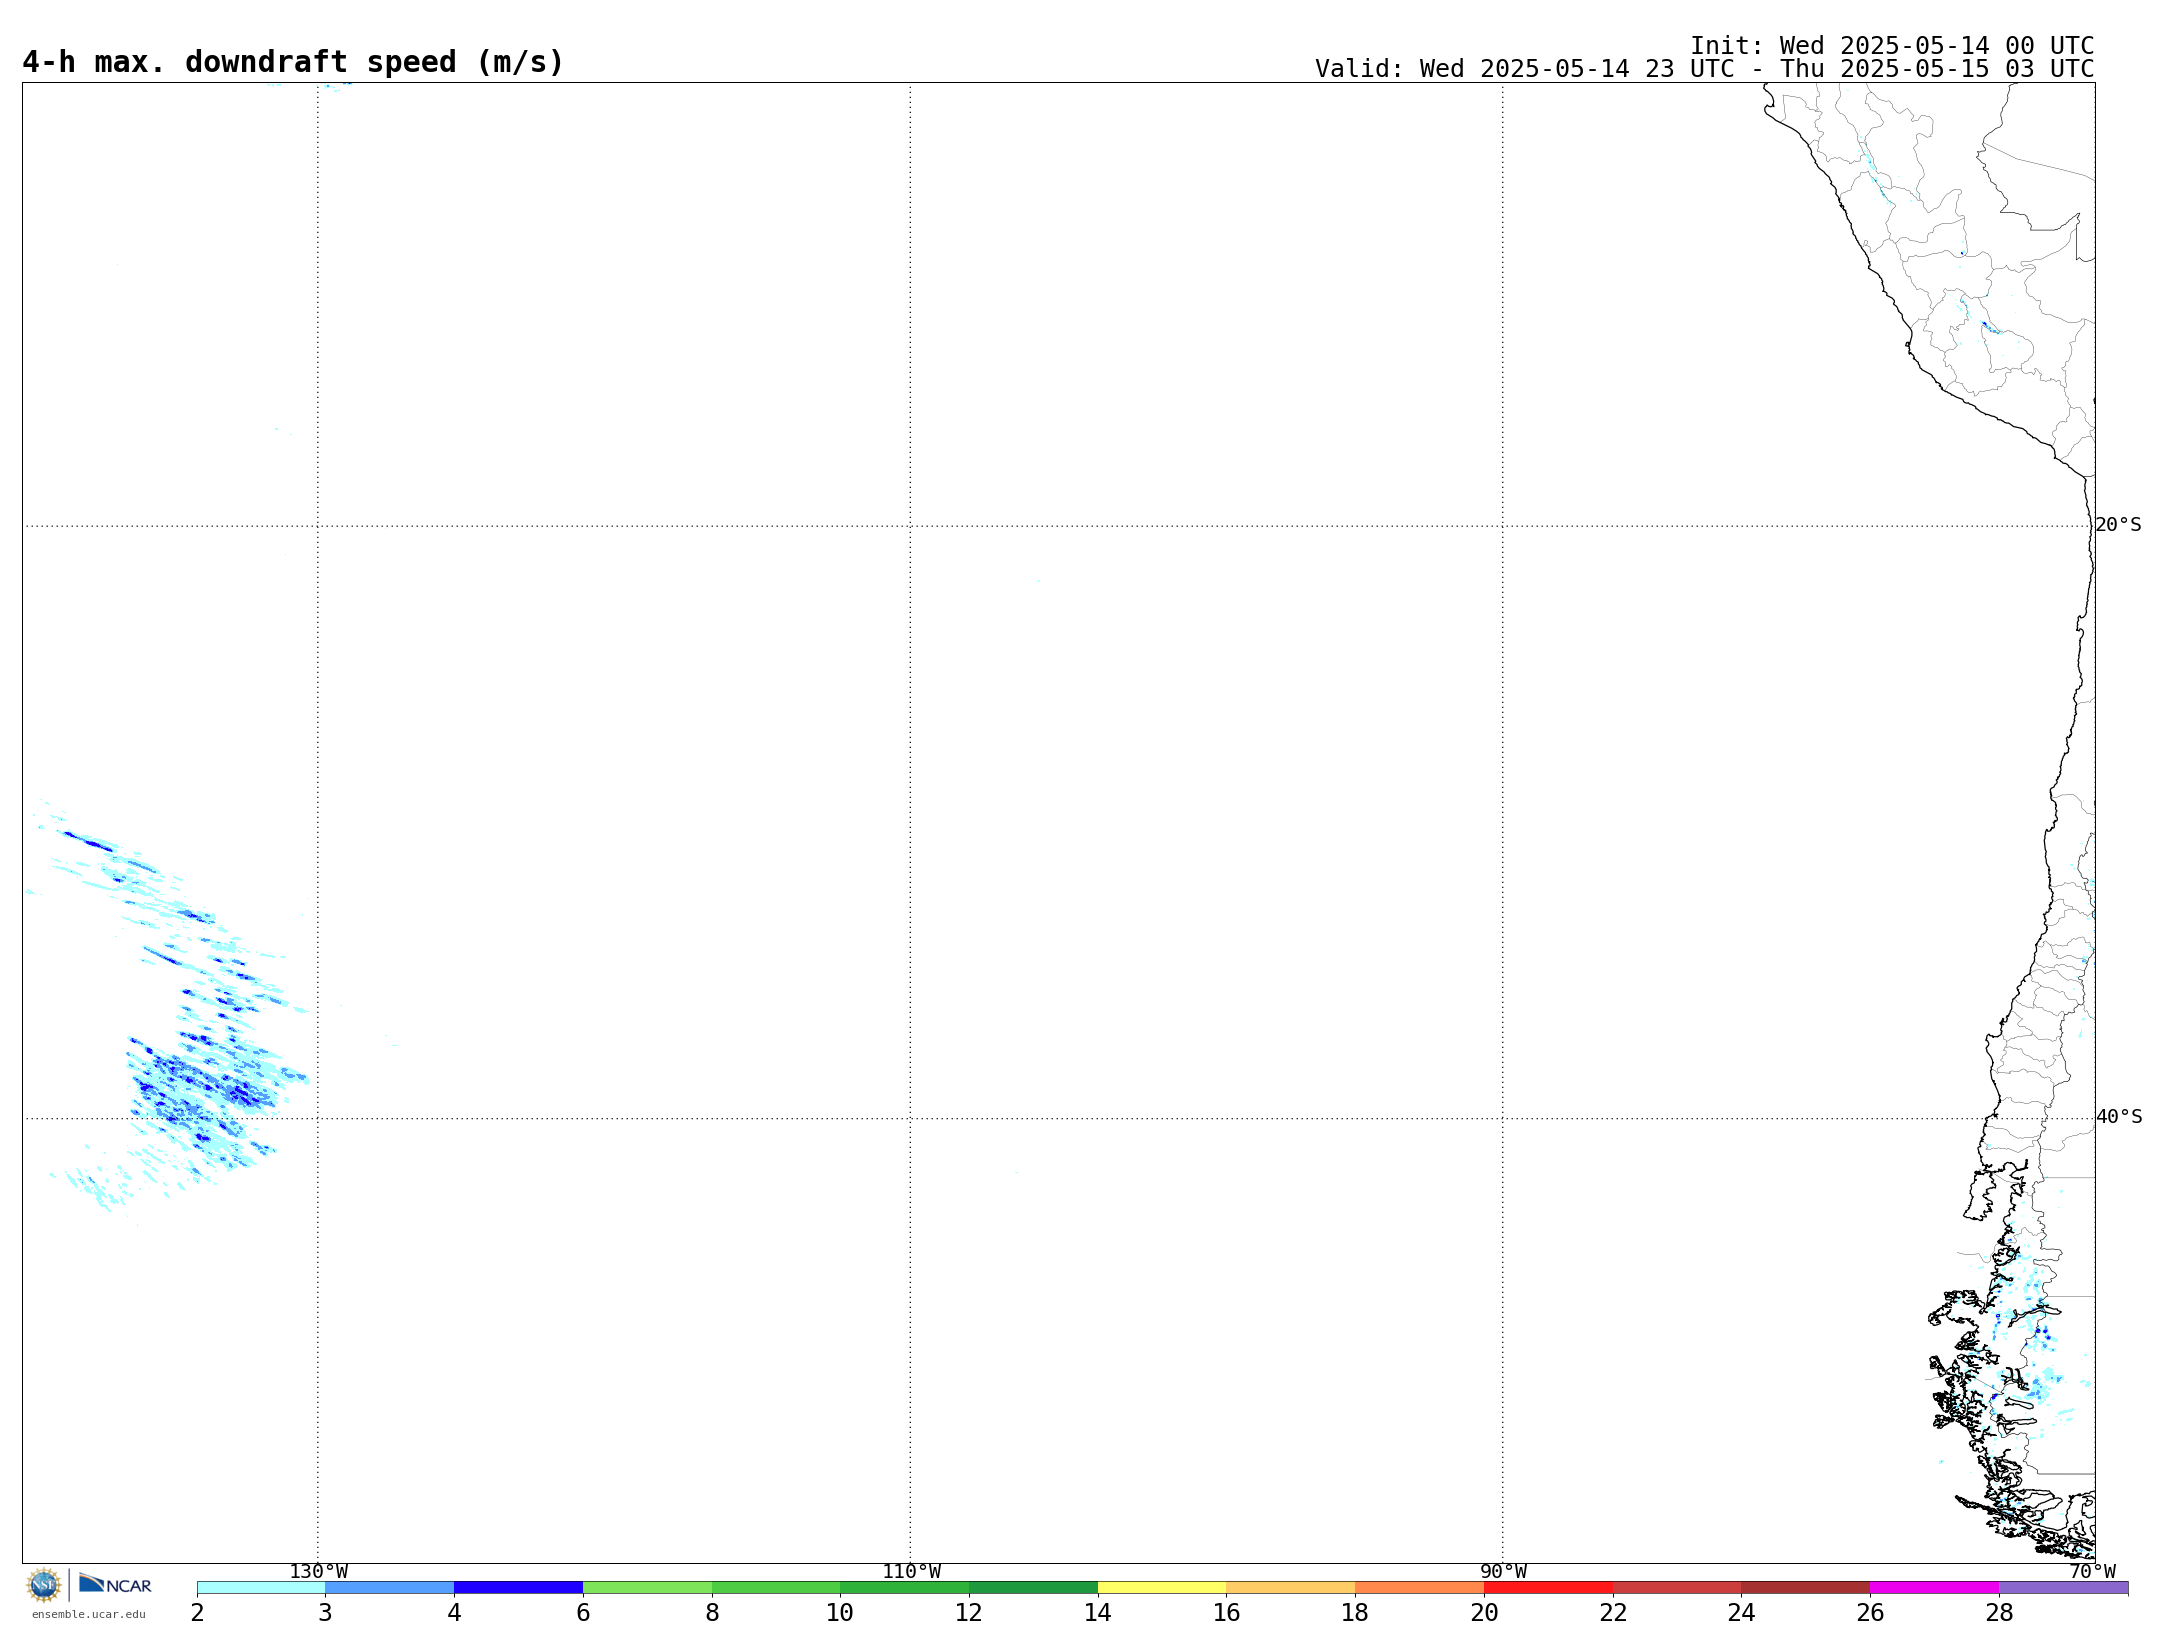Click the title '4-h max. downdraft speed (m/s)'
2160x1626 pixels.
pyautogui.click(x=293, y=62)
